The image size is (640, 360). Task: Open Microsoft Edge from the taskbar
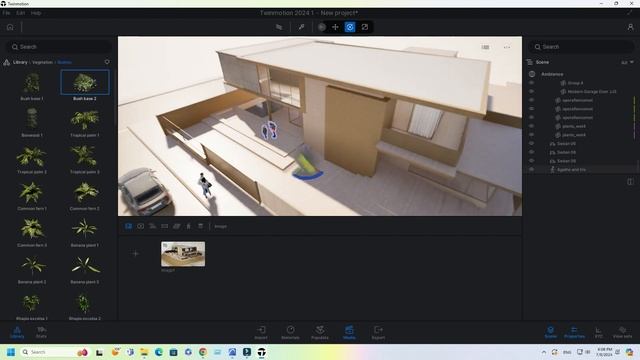coord(159,352)
